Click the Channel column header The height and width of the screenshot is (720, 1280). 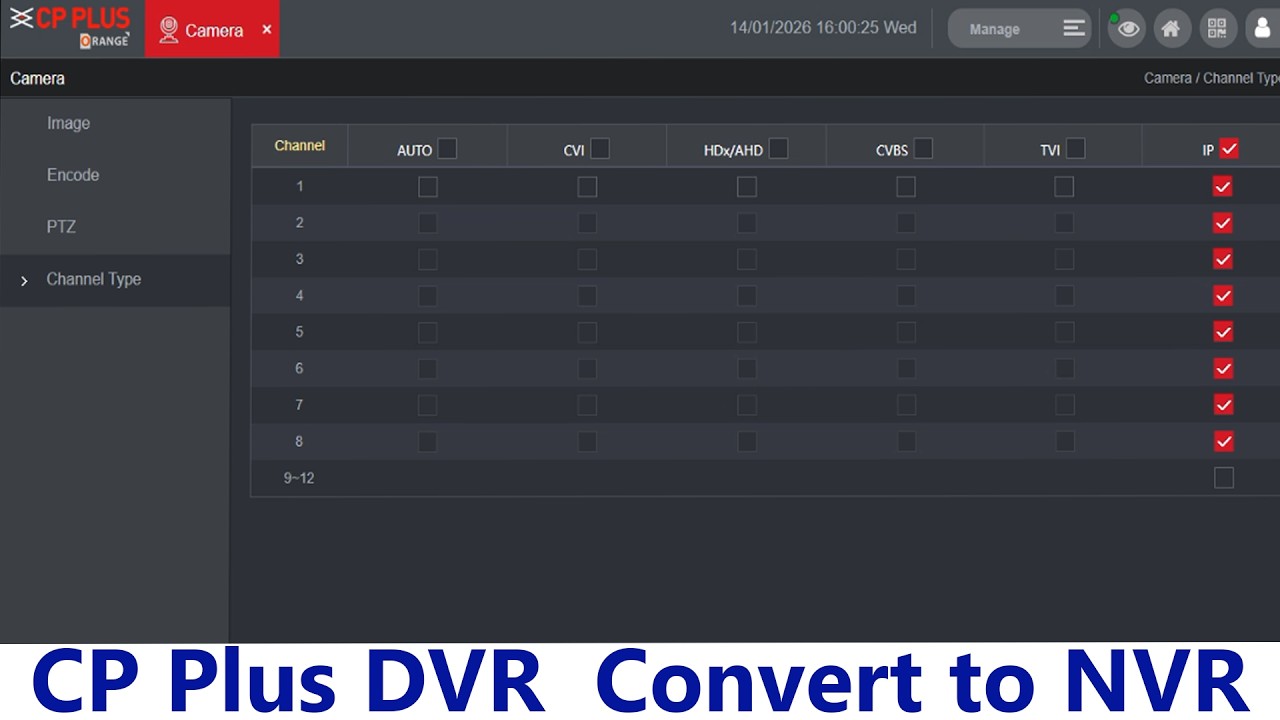[x=300, y=146]
